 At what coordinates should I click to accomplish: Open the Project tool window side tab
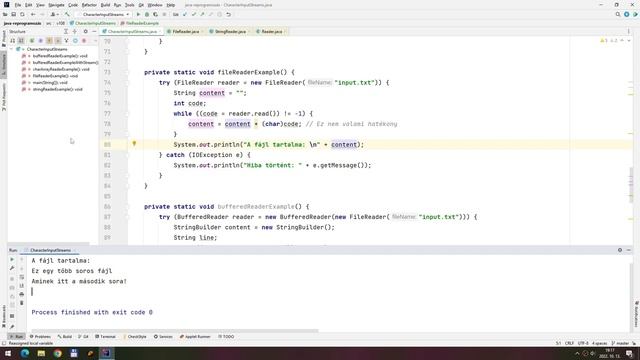tap(4, 38)
